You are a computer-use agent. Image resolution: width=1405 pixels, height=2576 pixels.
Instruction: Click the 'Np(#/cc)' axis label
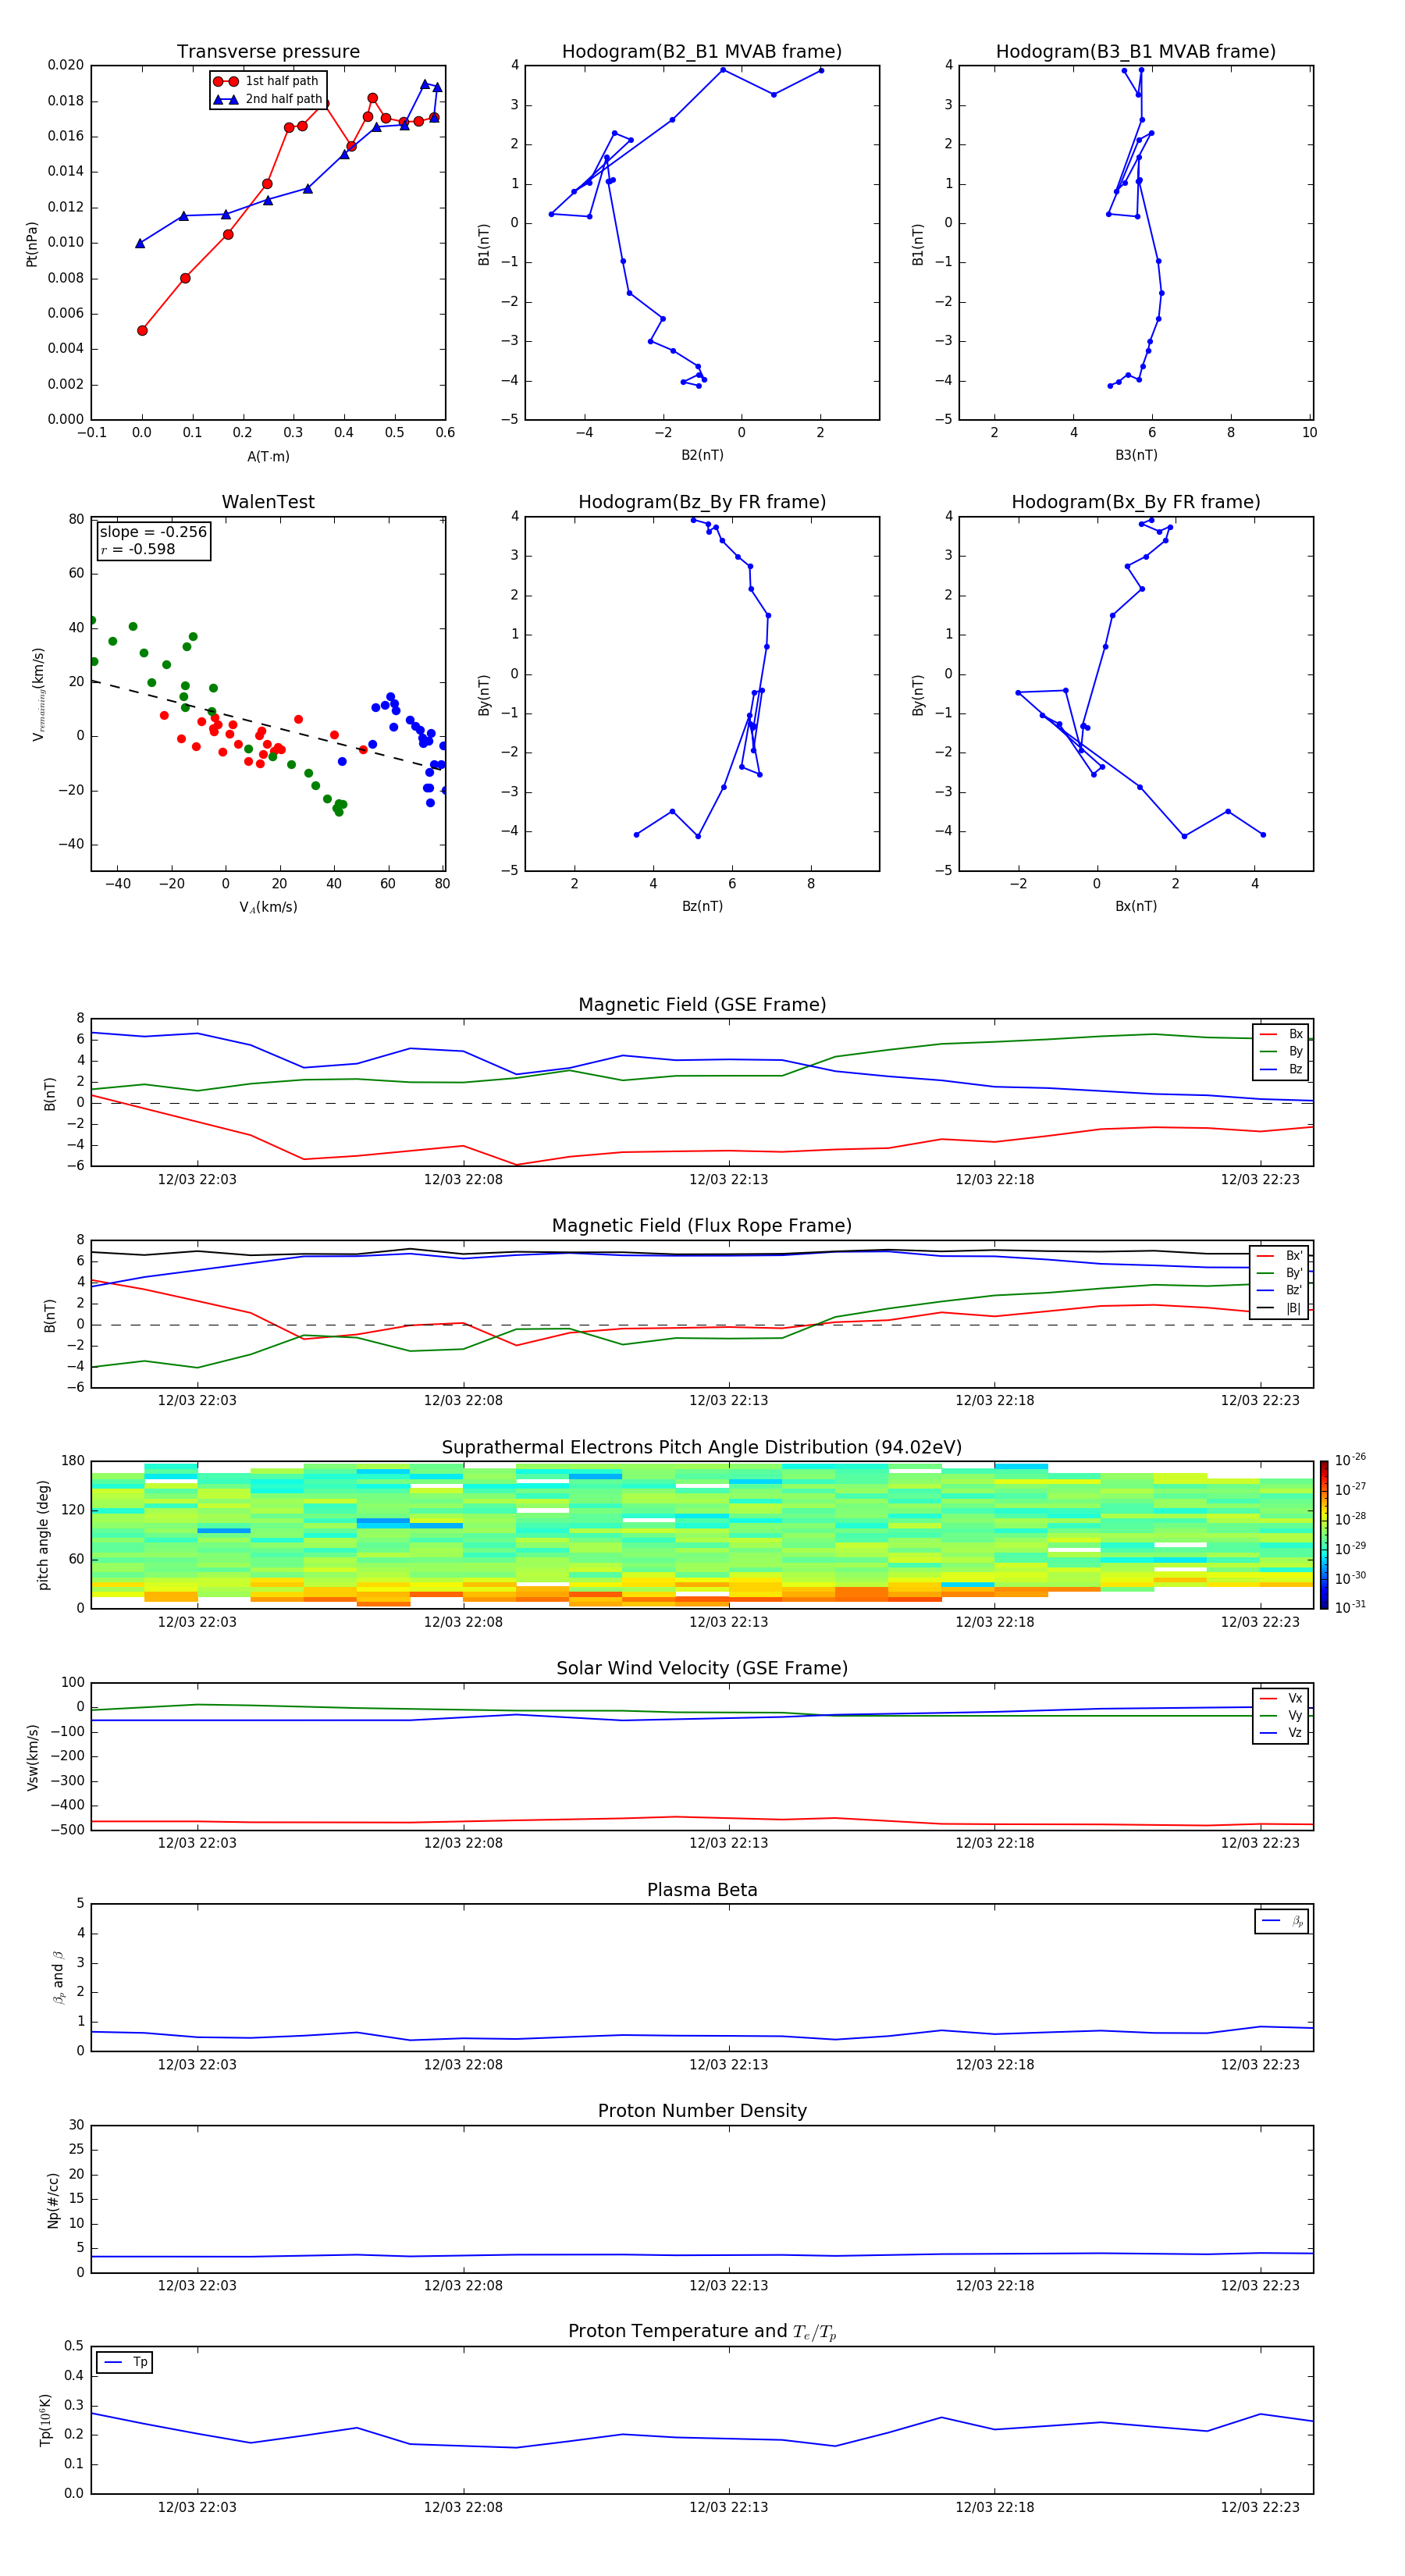pyautogui.click(x=53, y=2199)
